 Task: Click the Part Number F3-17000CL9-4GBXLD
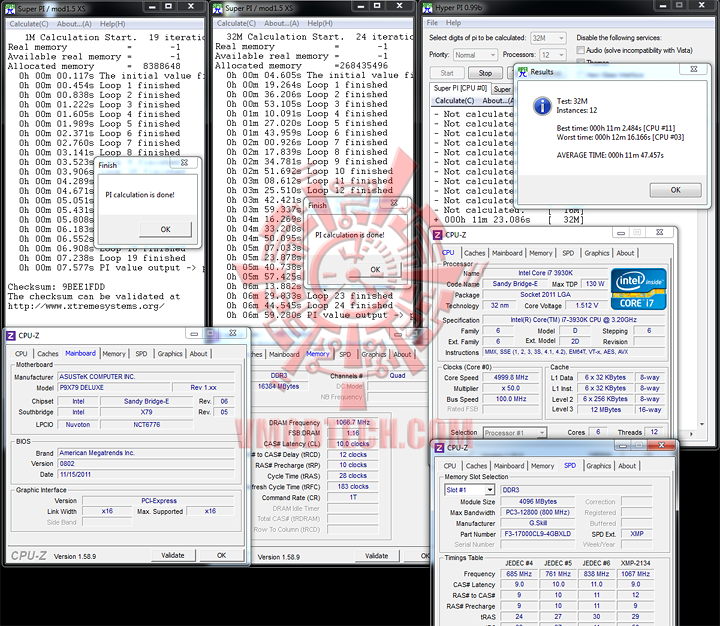(x=537, y=534)
